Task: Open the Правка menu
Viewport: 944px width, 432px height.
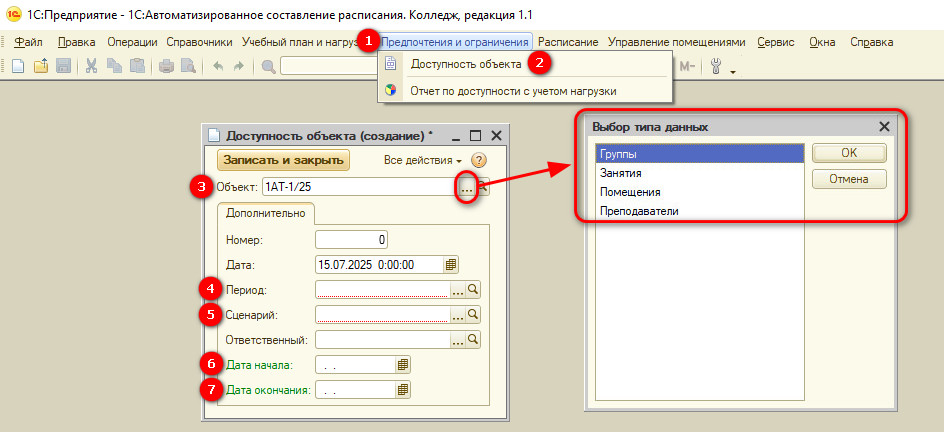Action: tap(77, 42)
